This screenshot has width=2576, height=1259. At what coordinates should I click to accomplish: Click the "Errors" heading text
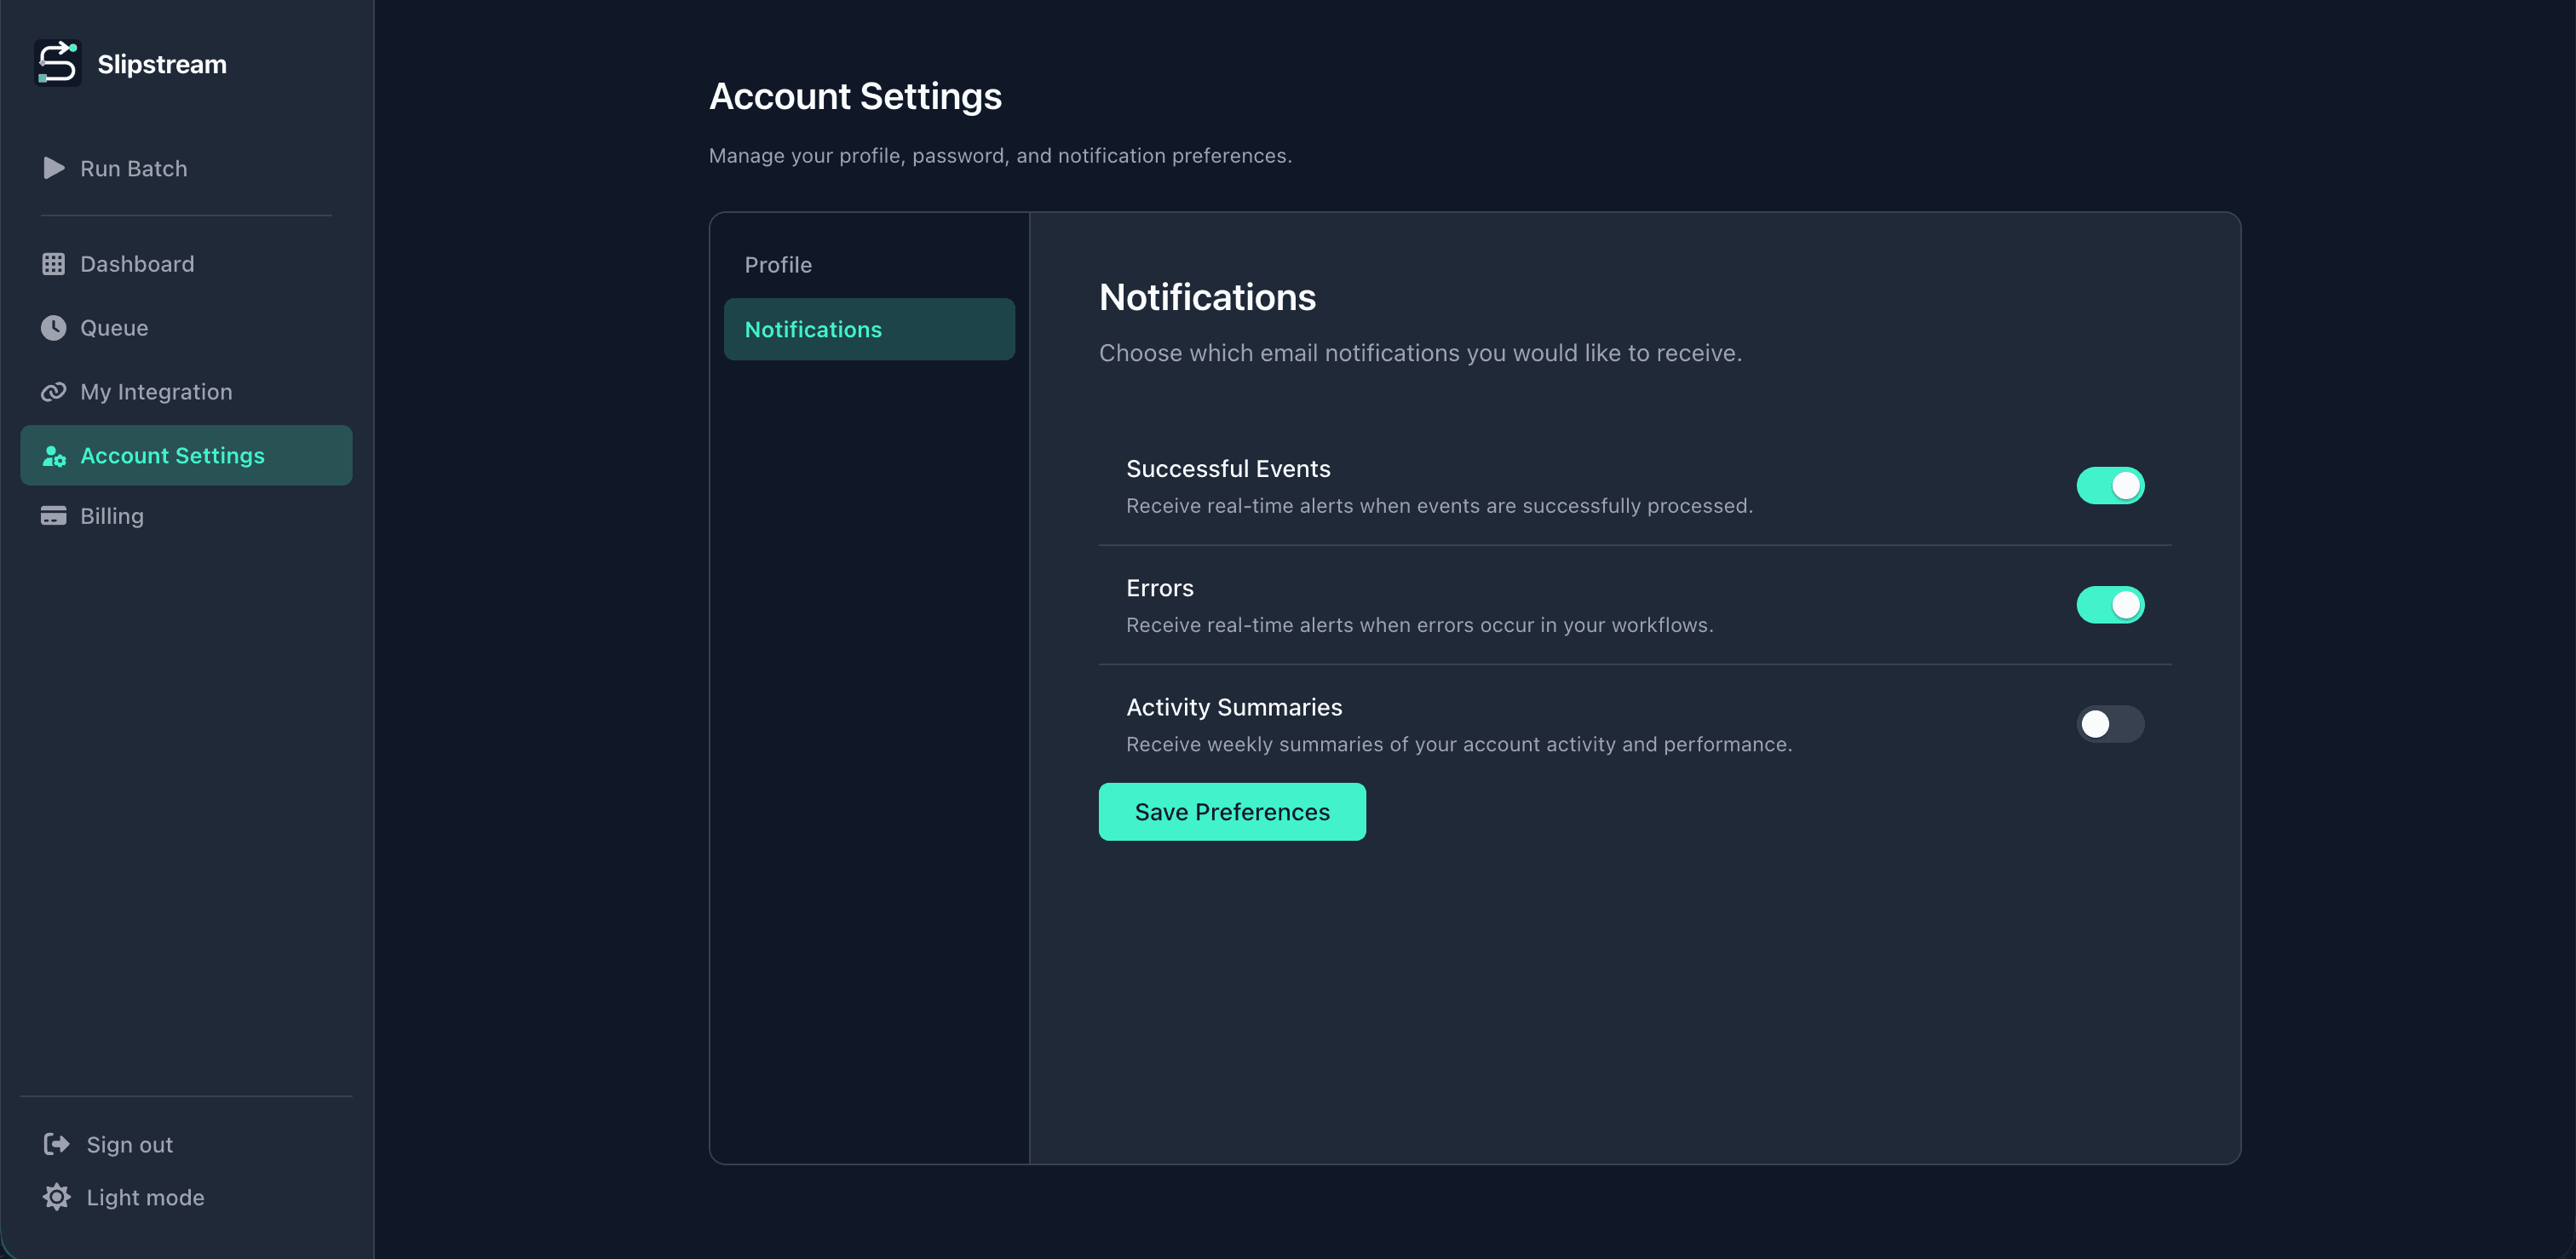point(1160,588)
